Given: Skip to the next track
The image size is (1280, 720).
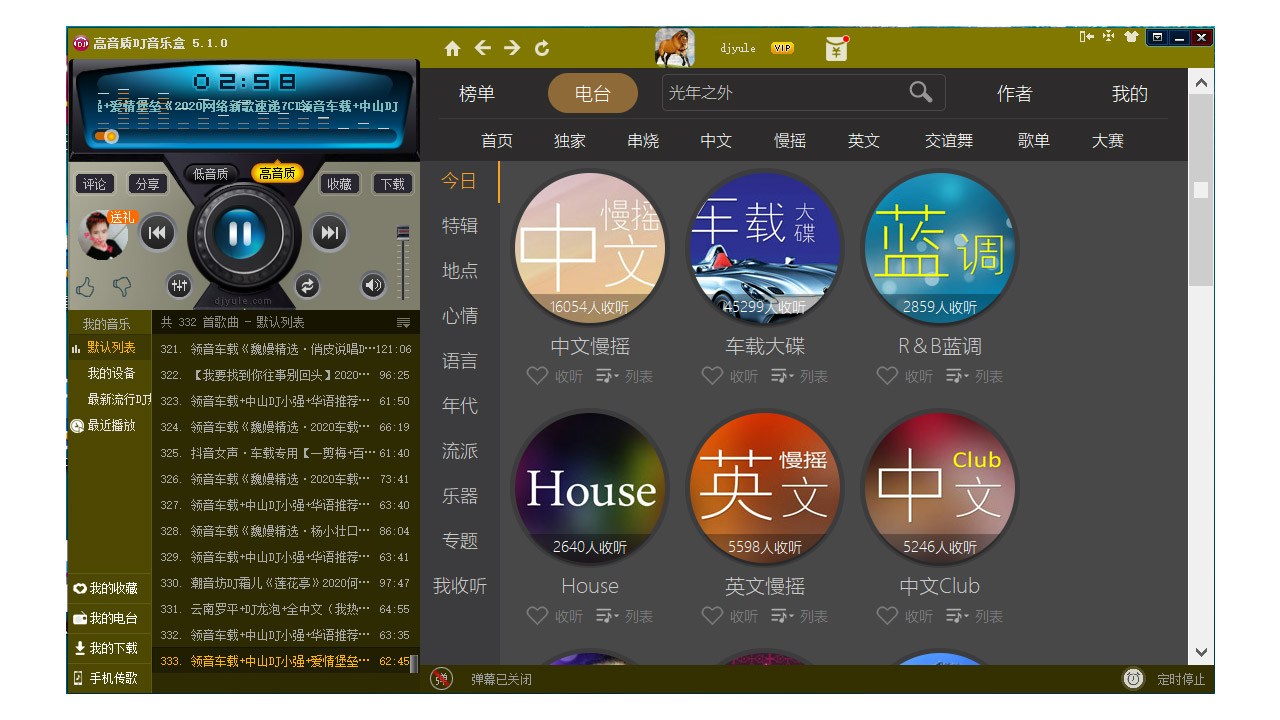Looking at the screenshot, I should (329, 233).
